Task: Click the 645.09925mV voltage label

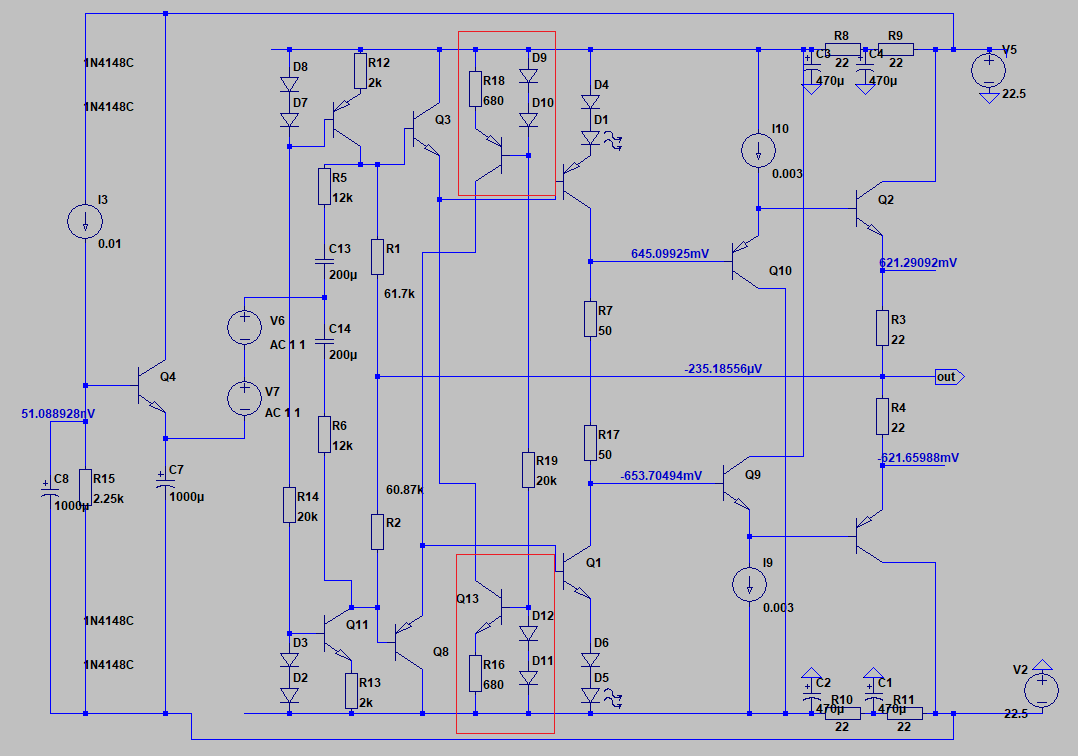Action: point(670,254)
